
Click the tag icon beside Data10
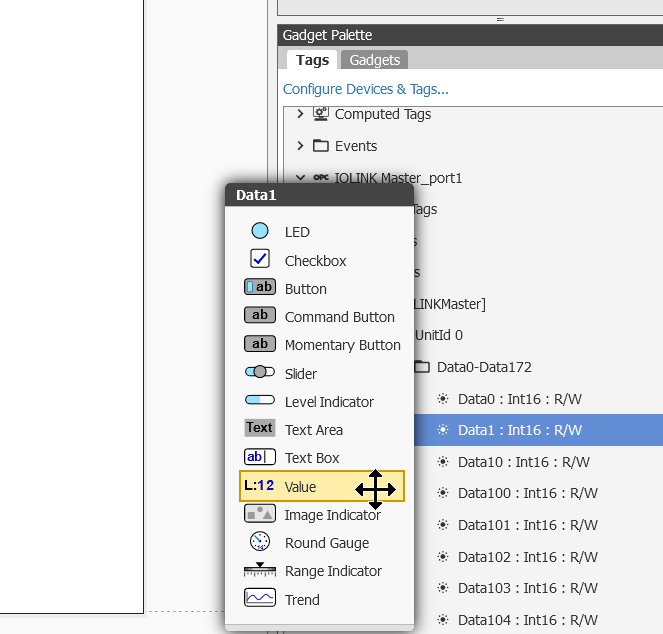point(443,461)
